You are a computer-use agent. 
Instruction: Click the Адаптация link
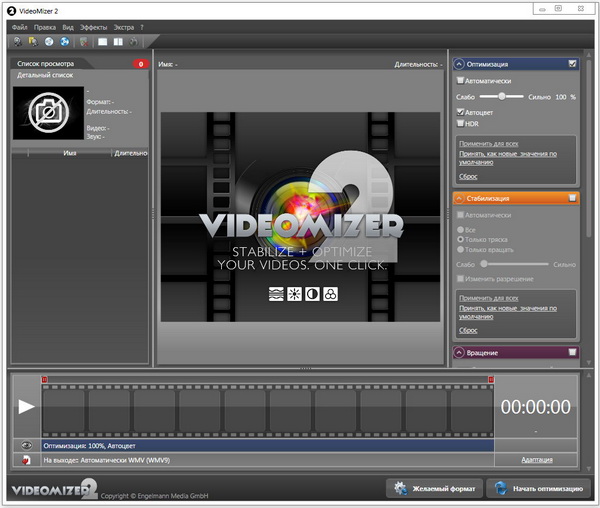point(539,460)
